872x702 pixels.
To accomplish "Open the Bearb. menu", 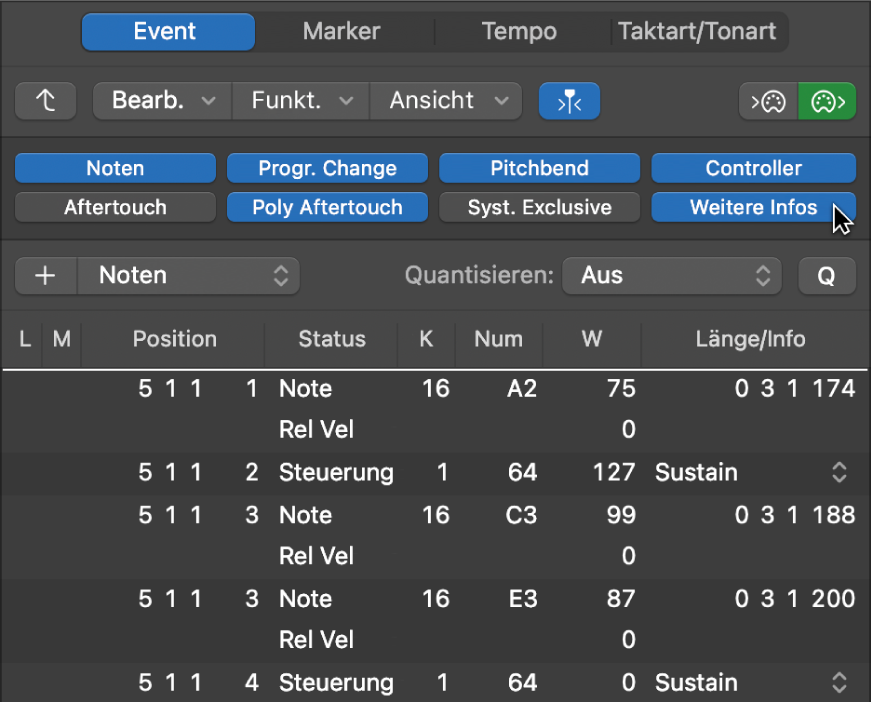I will click(x=162, y=101).
